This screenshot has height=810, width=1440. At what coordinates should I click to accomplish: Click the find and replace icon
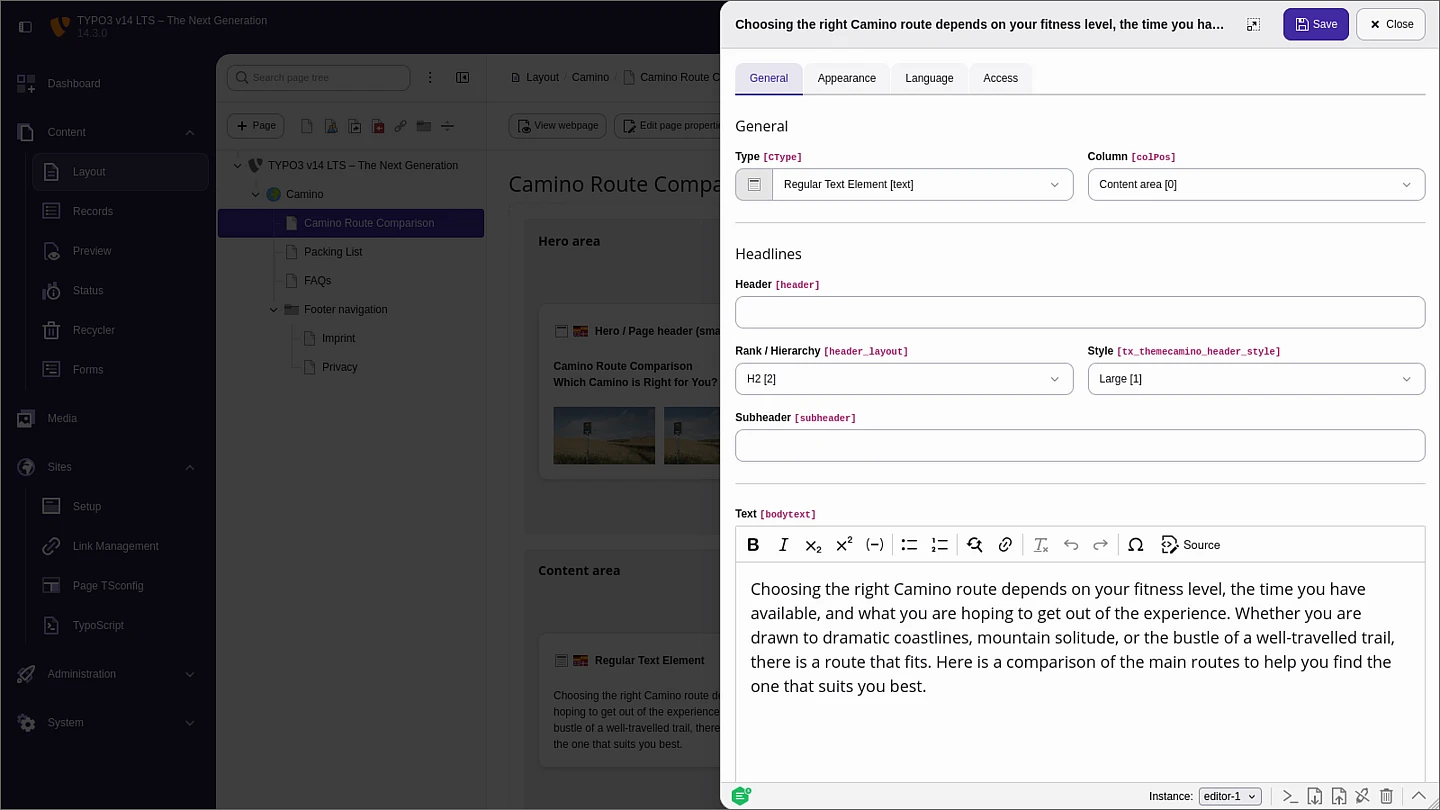click(974, 545)
